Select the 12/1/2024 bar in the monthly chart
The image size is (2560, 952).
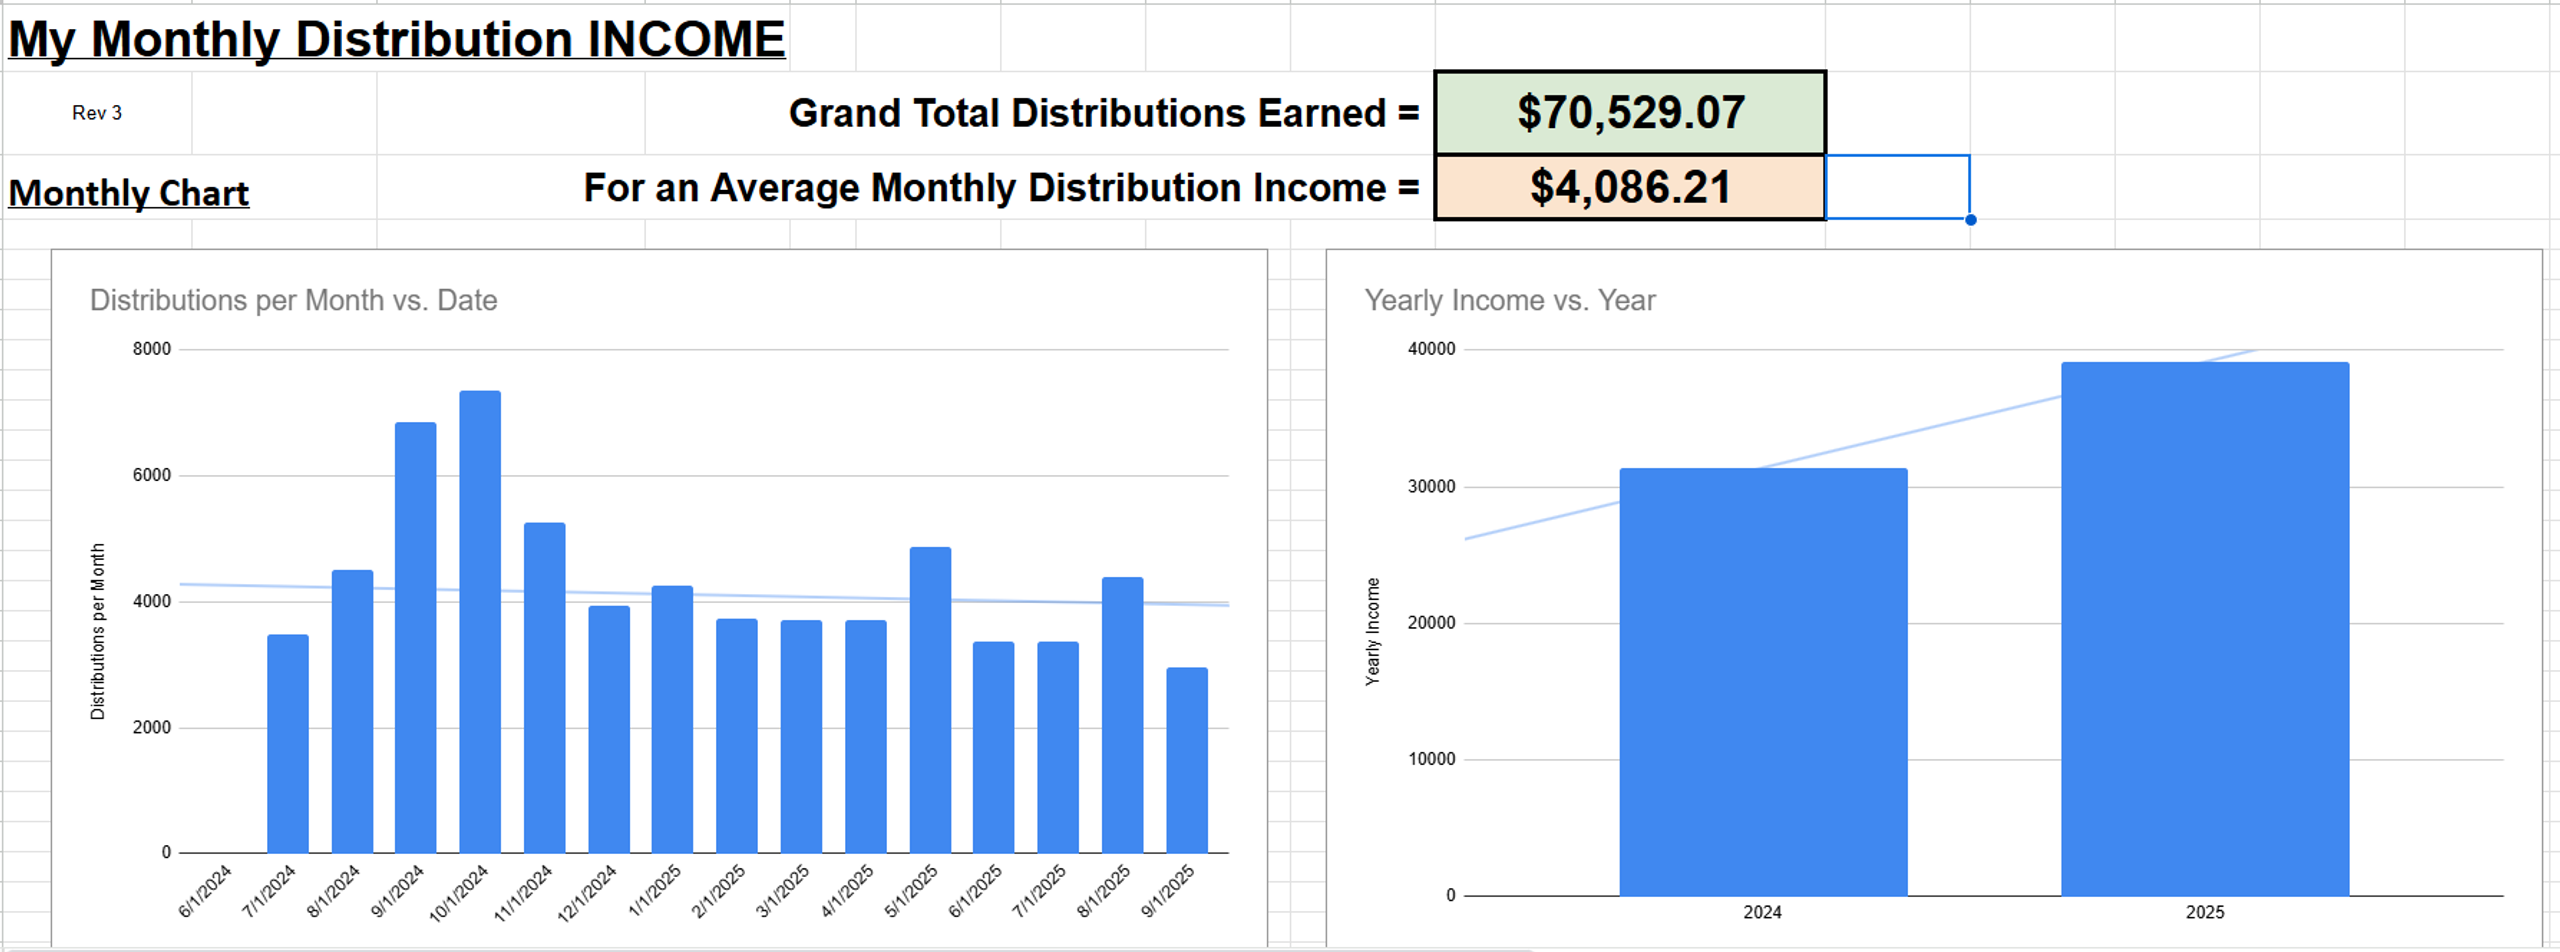(x=609, y=729)
